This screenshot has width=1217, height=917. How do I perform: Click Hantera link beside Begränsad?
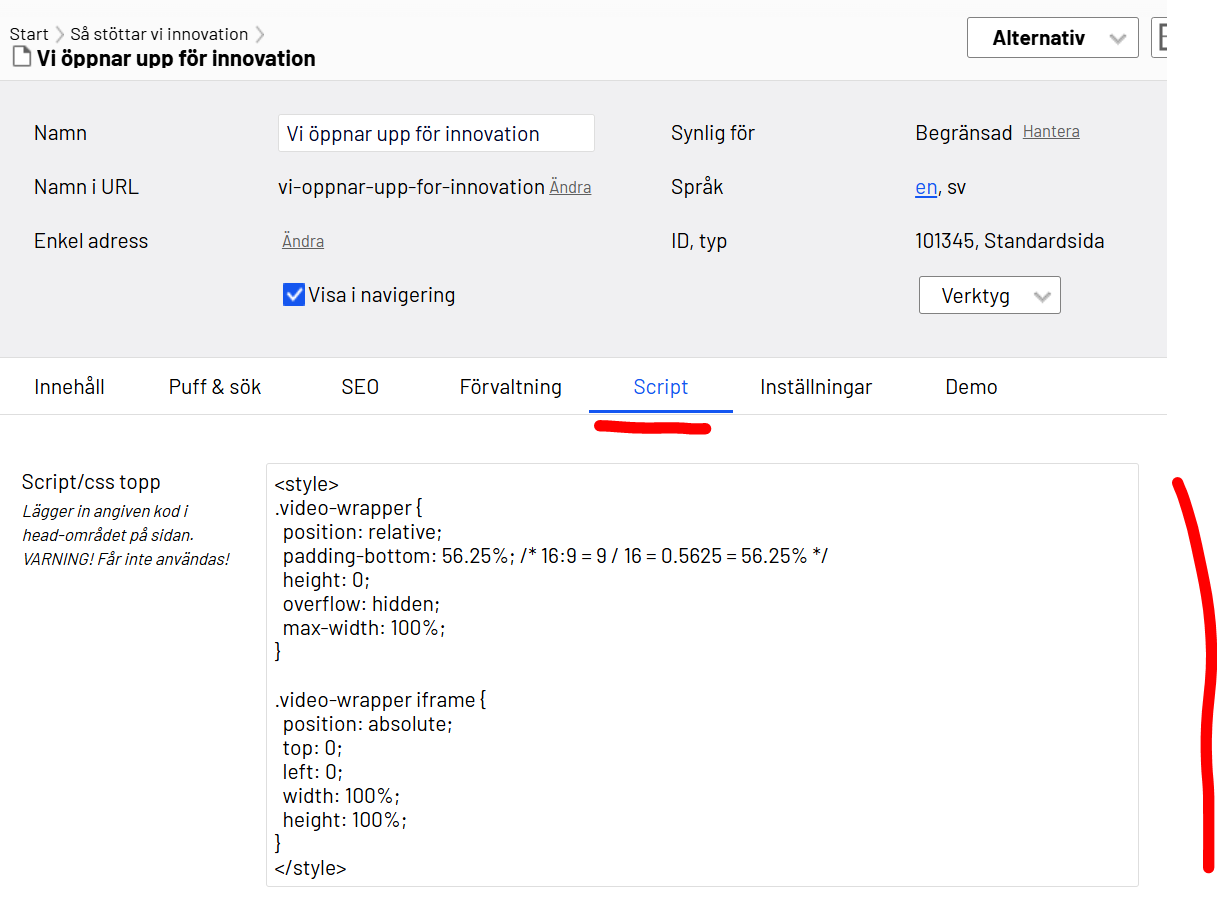[1050, 132]
